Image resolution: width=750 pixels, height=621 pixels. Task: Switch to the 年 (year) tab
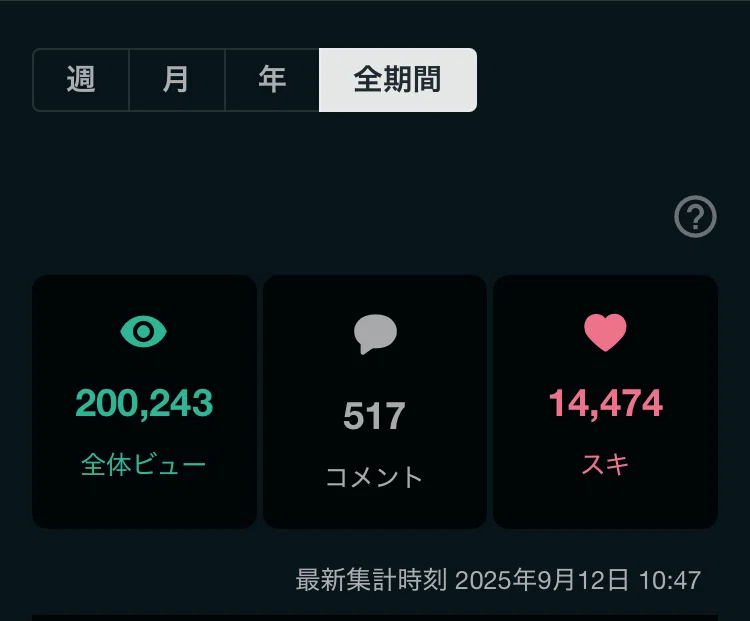click(x=272, y=80)
